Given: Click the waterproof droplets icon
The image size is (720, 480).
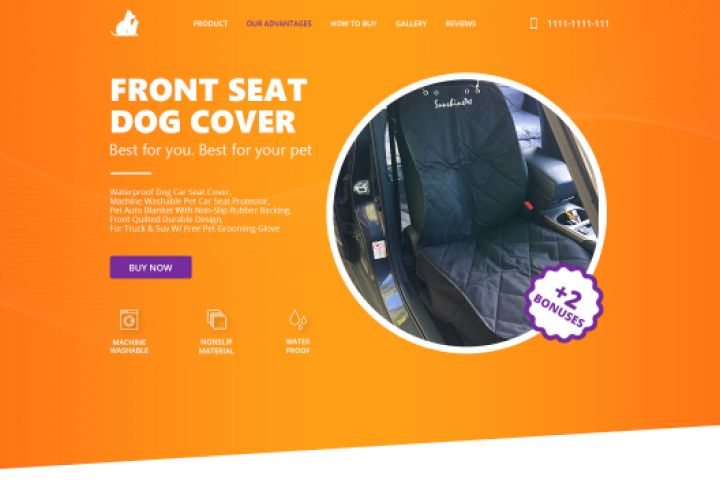Looking at the screenshot, I should (x=298, y=319).
